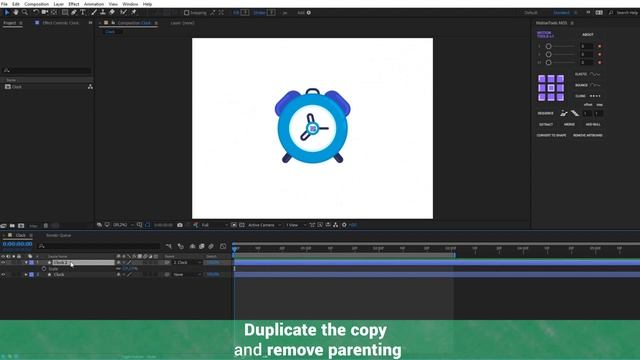
Task: Select the Zoom magnifier tool
Action: (25, 13)
